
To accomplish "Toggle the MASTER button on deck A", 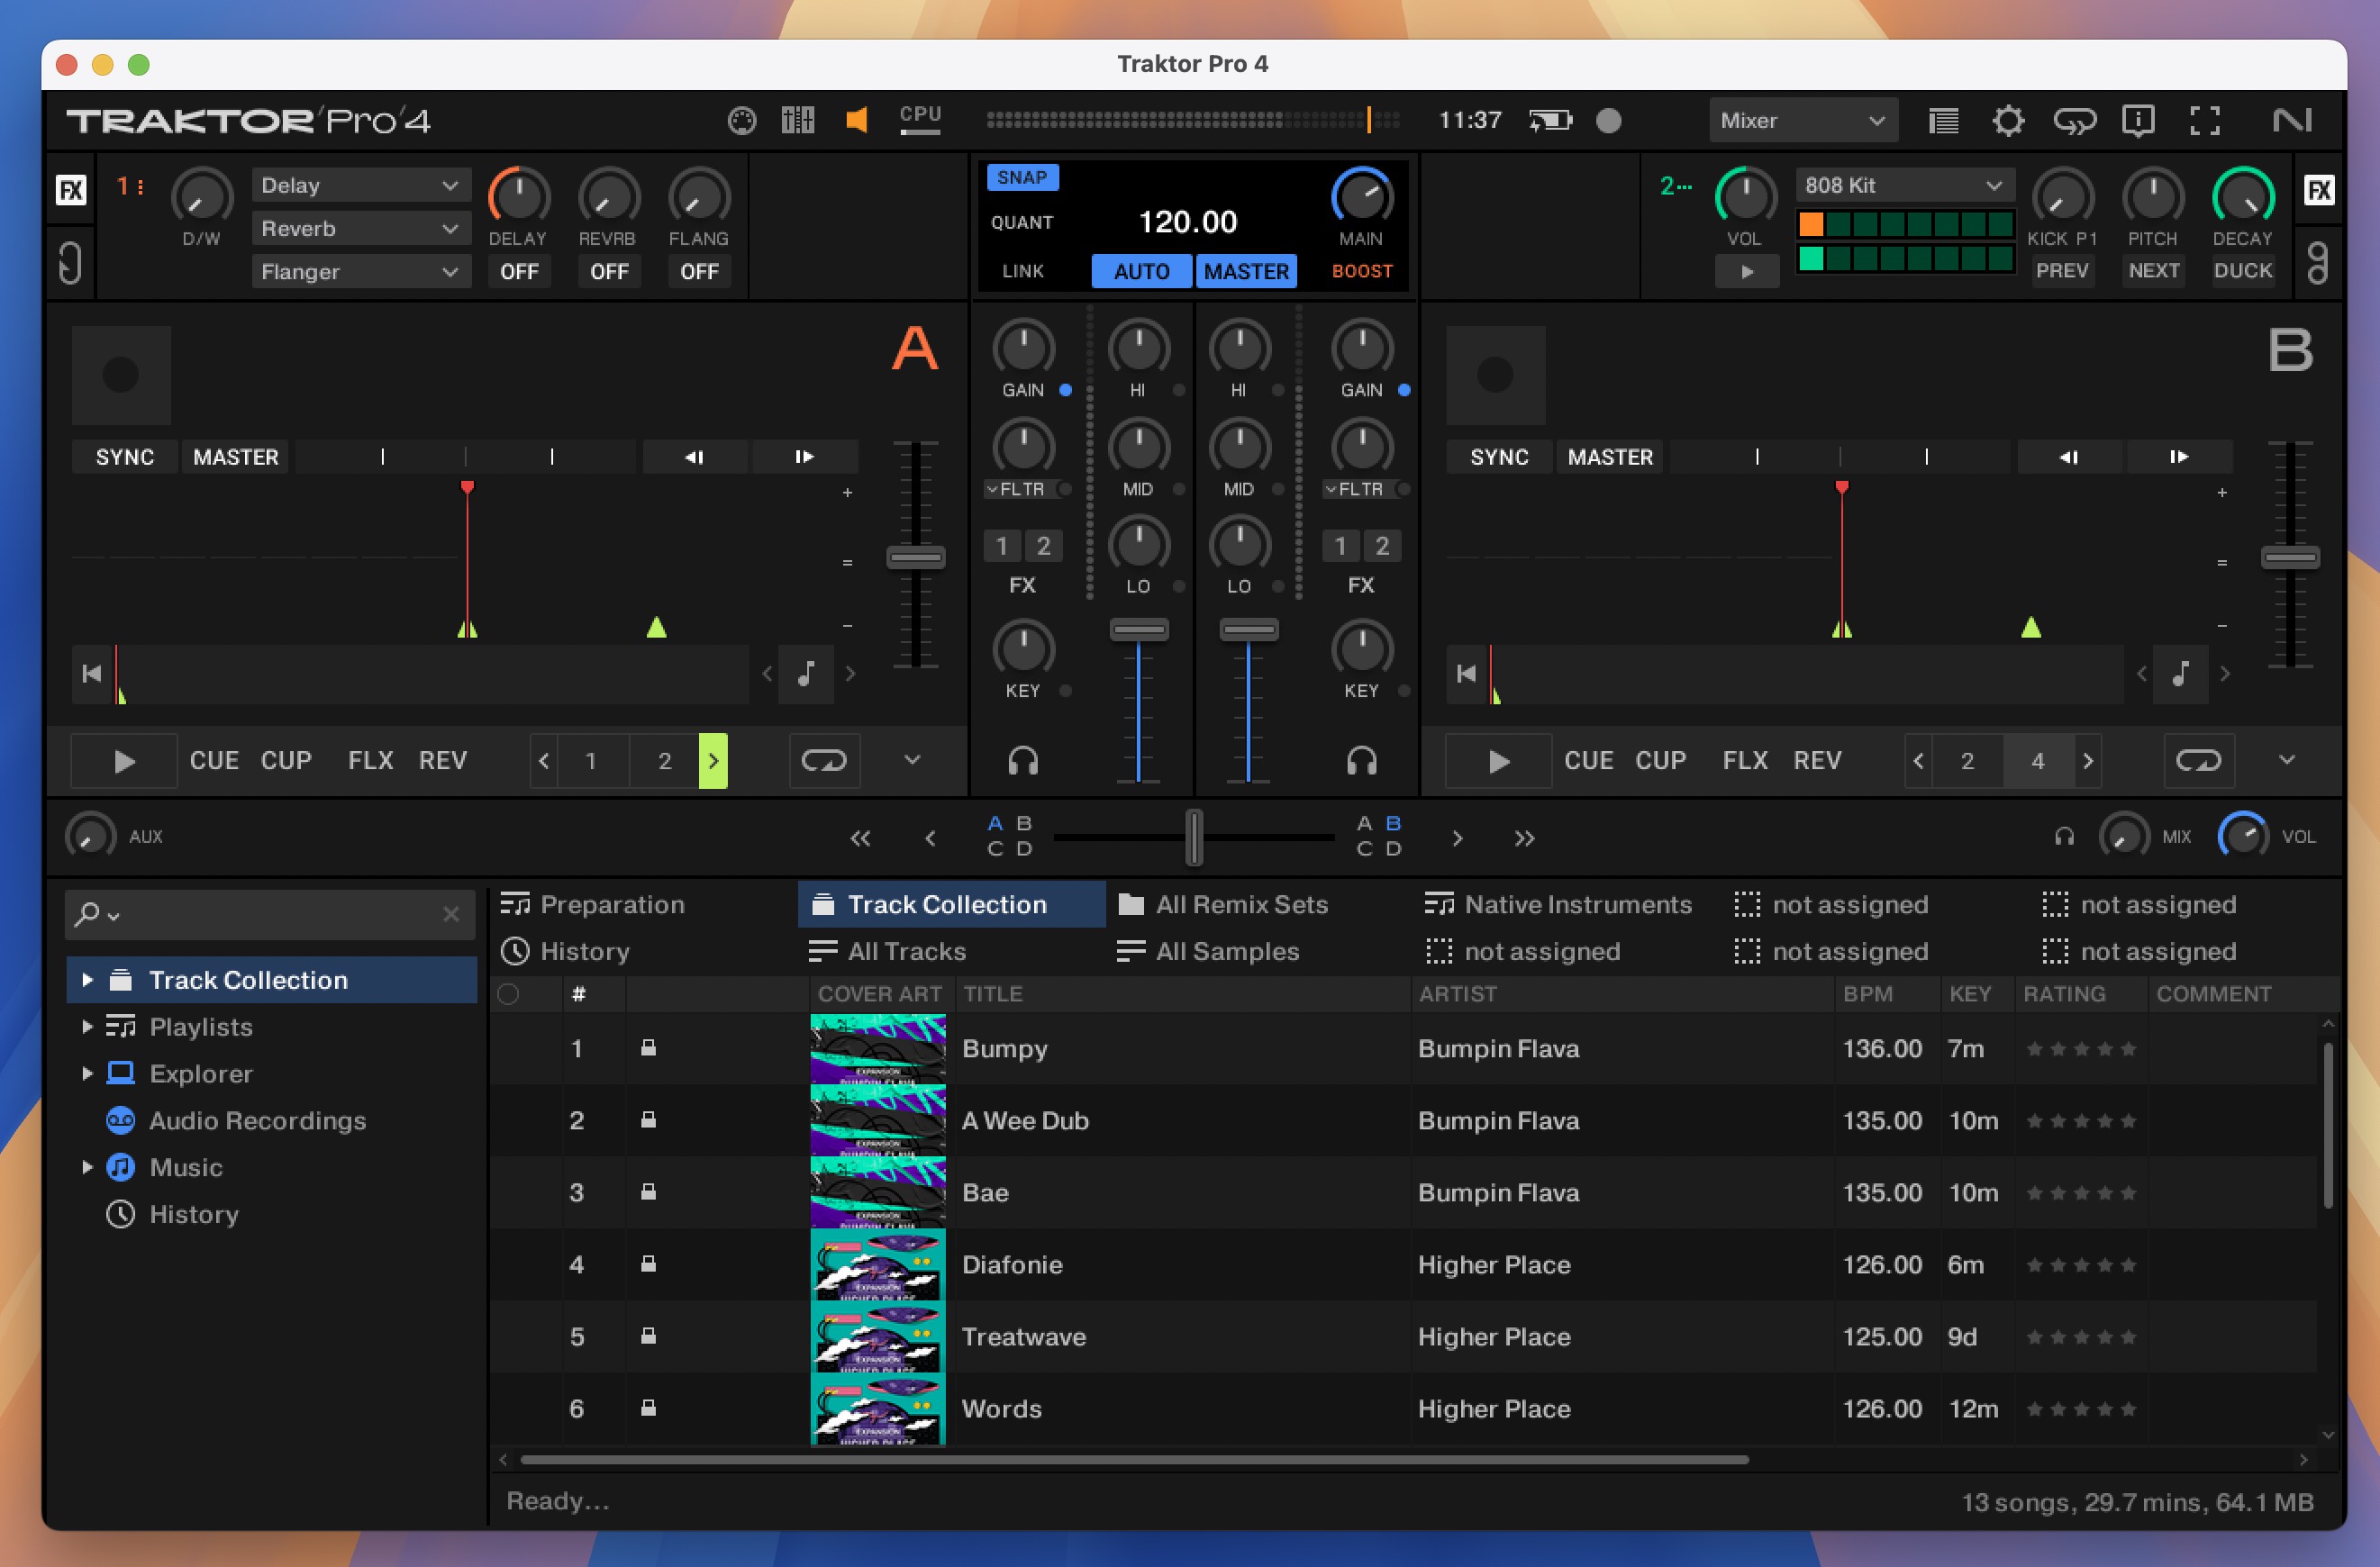I will pos(236,457).
